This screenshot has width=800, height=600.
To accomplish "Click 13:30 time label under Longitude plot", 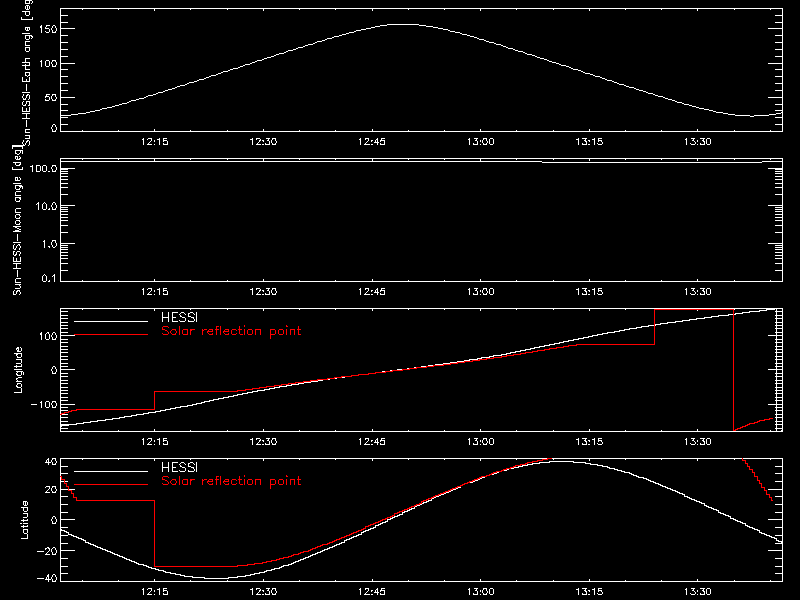I will pyautogui.click(x=698, y=441).
